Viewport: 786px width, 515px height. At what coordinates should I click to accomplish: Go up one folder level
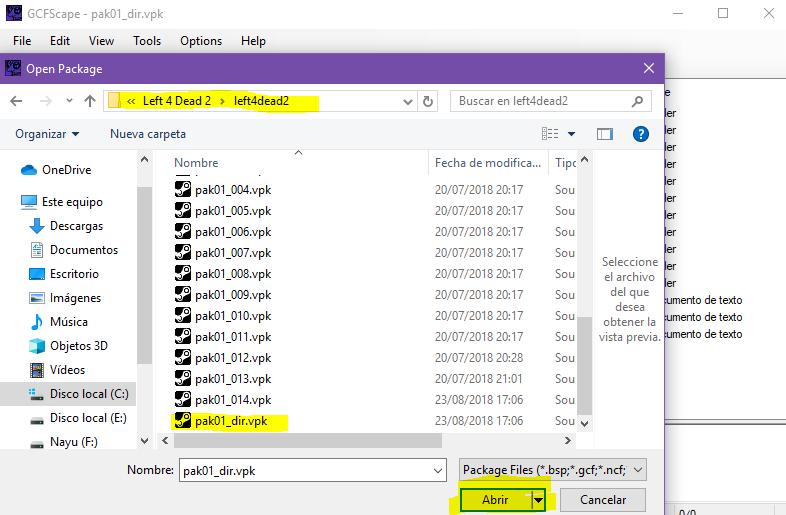(90, 101)
